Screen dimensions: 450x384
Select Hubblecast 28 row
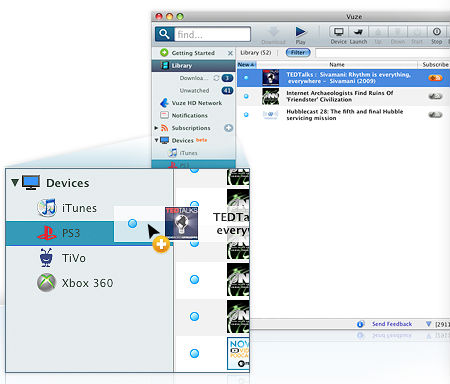point(343,115)
